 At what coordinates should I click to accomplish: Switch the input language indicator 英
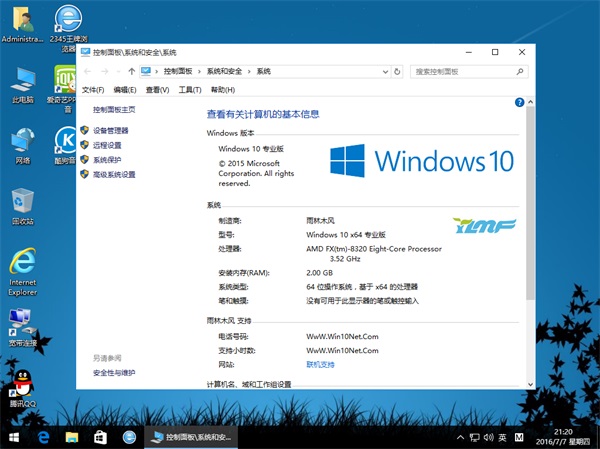click(502, 438)
